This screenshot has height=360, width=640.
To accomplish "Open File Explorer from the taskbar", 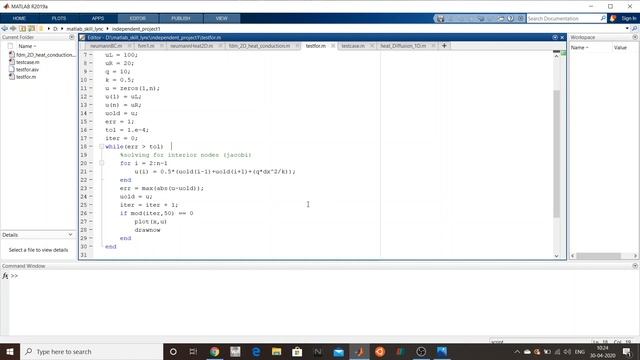I will coord(276,351).
